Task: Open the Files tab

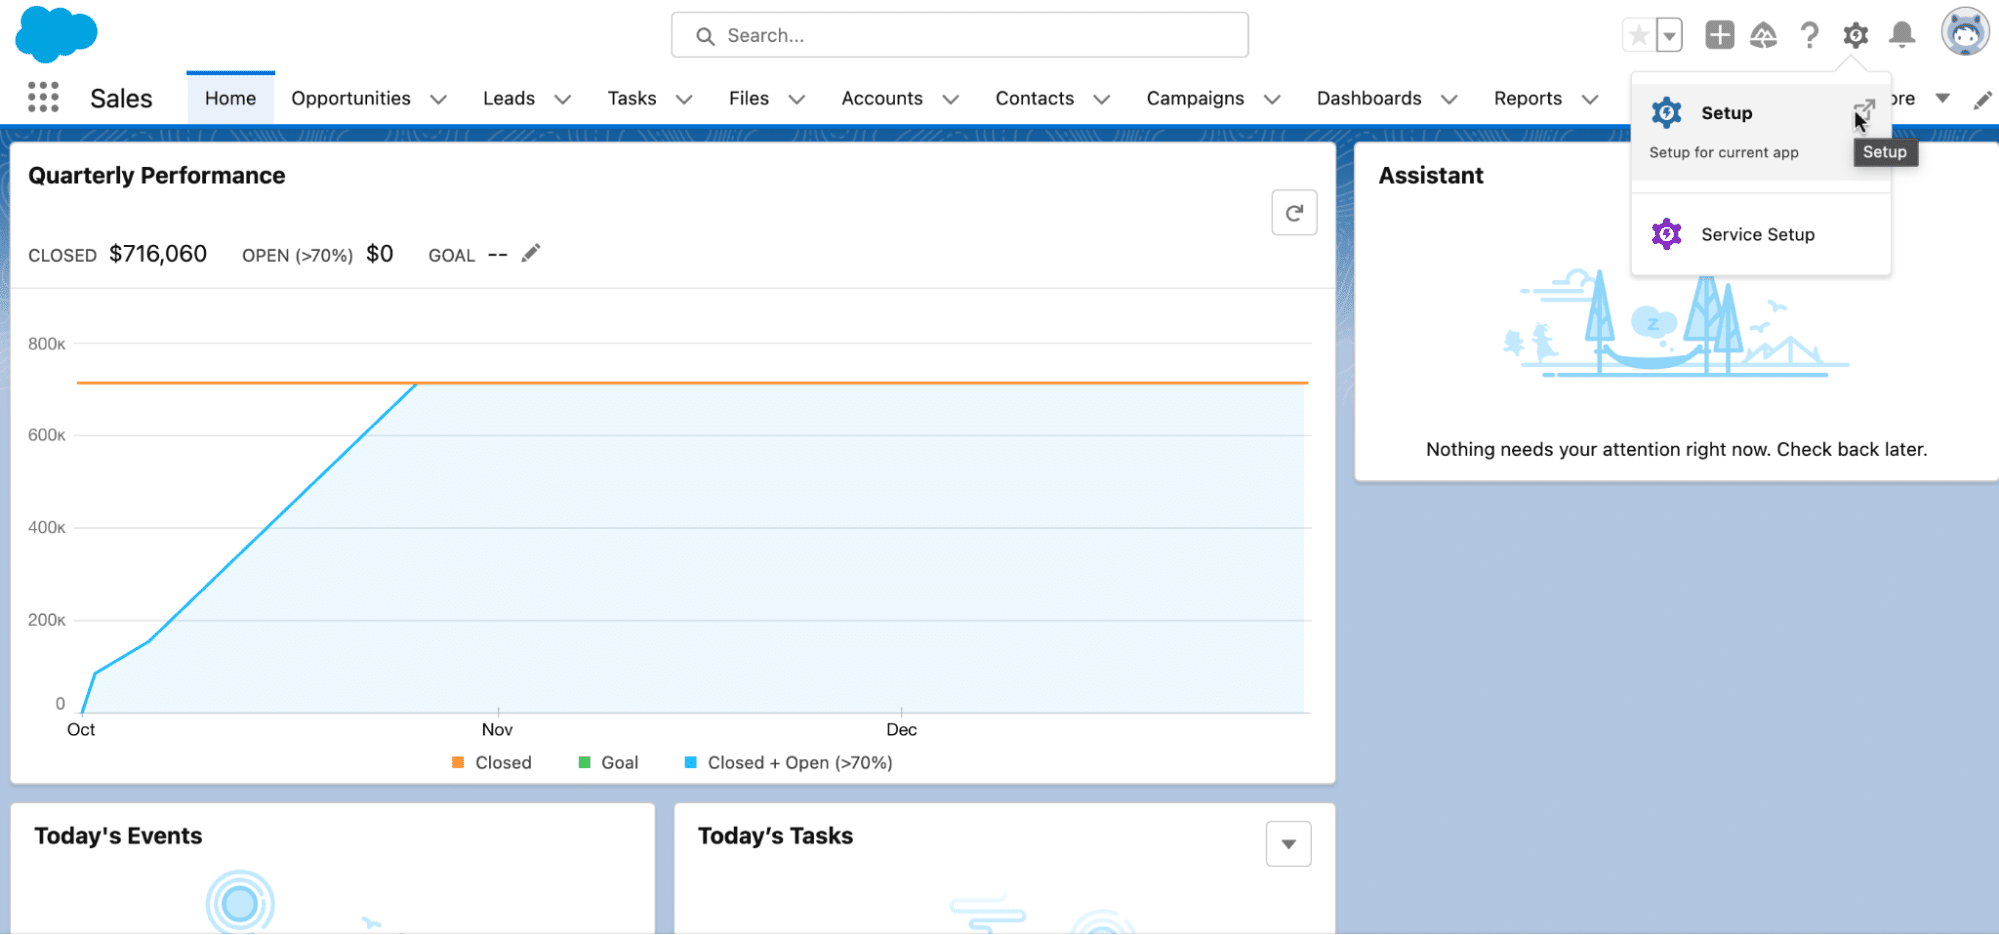Action: (749, 98)
